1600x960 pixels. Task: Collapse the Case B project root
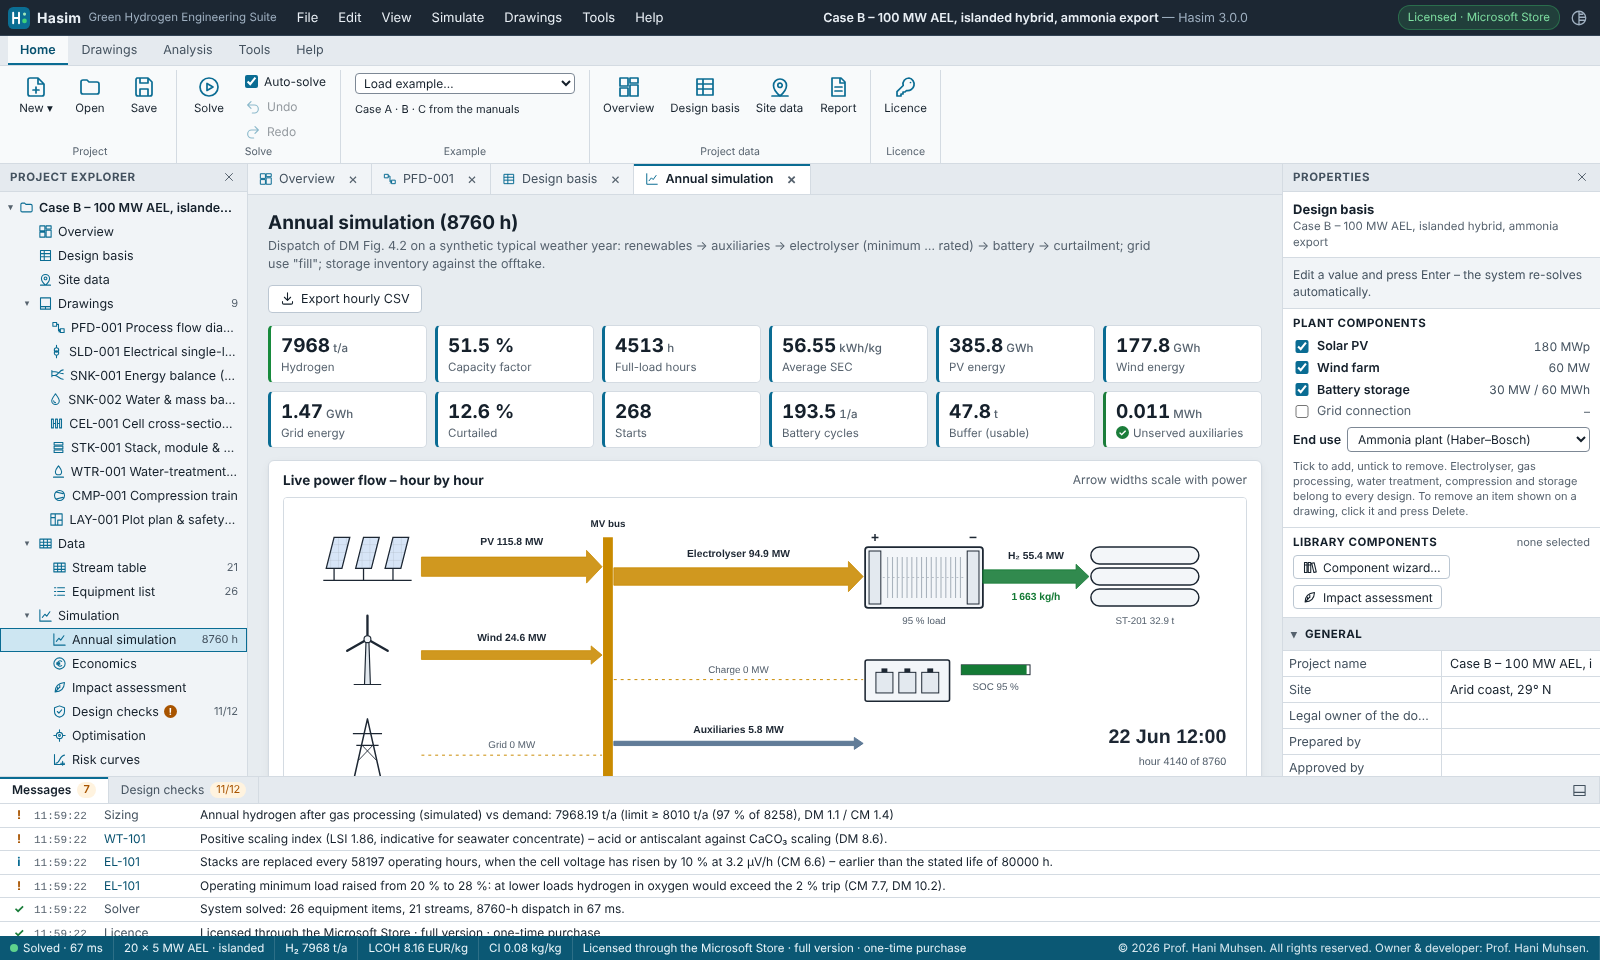tap(11, 208)
